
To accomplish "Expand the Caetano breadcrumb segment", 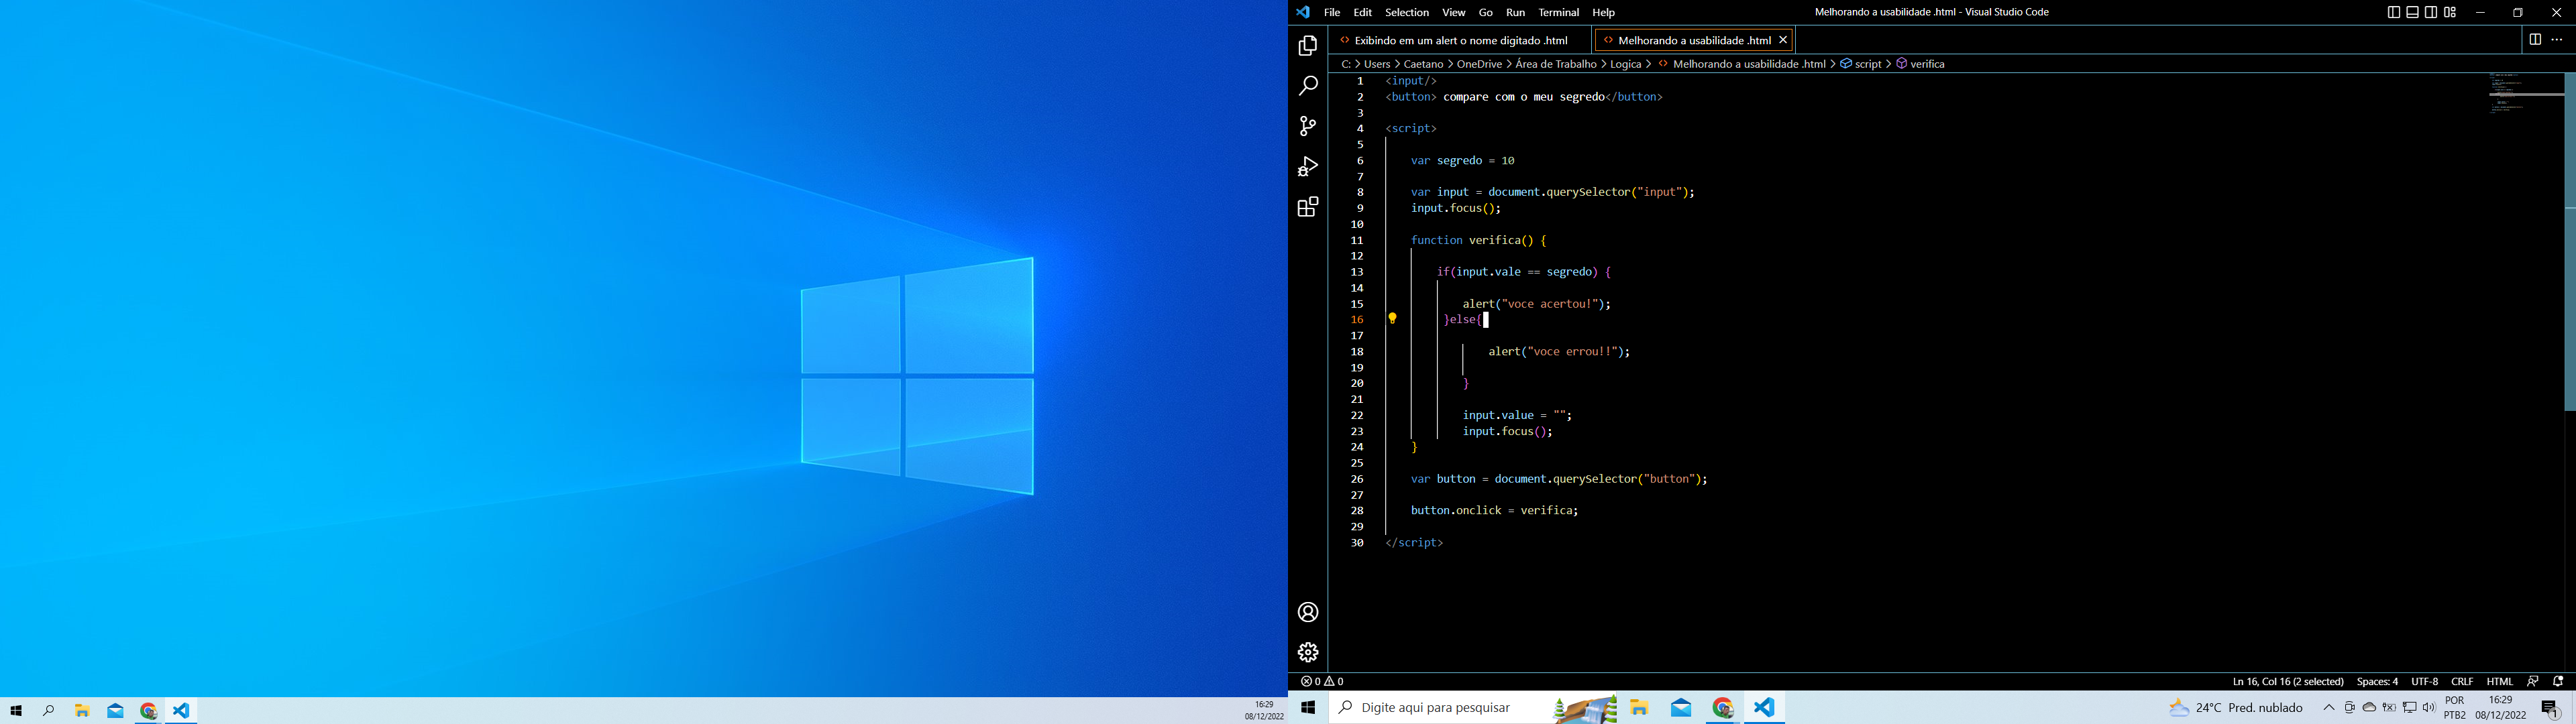I will 1423,64.
